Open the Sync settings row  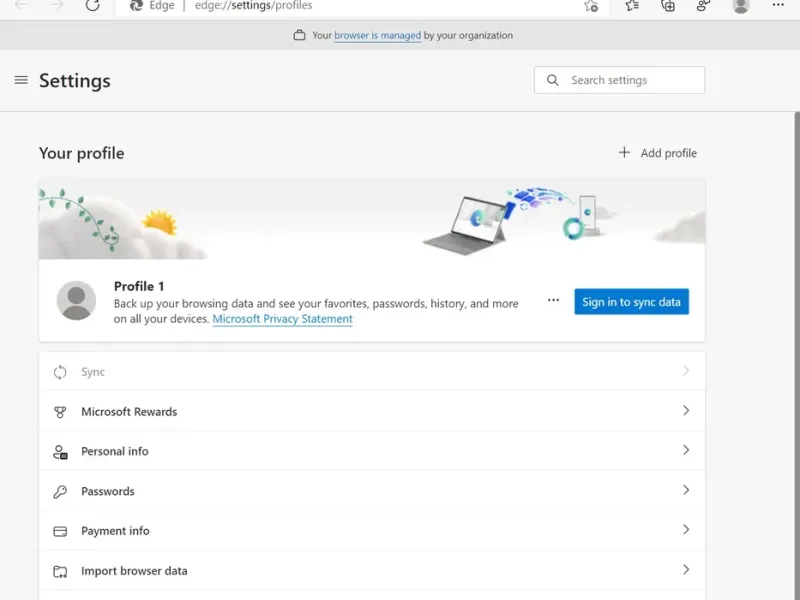pyautogui.click(x=372, y=371)
